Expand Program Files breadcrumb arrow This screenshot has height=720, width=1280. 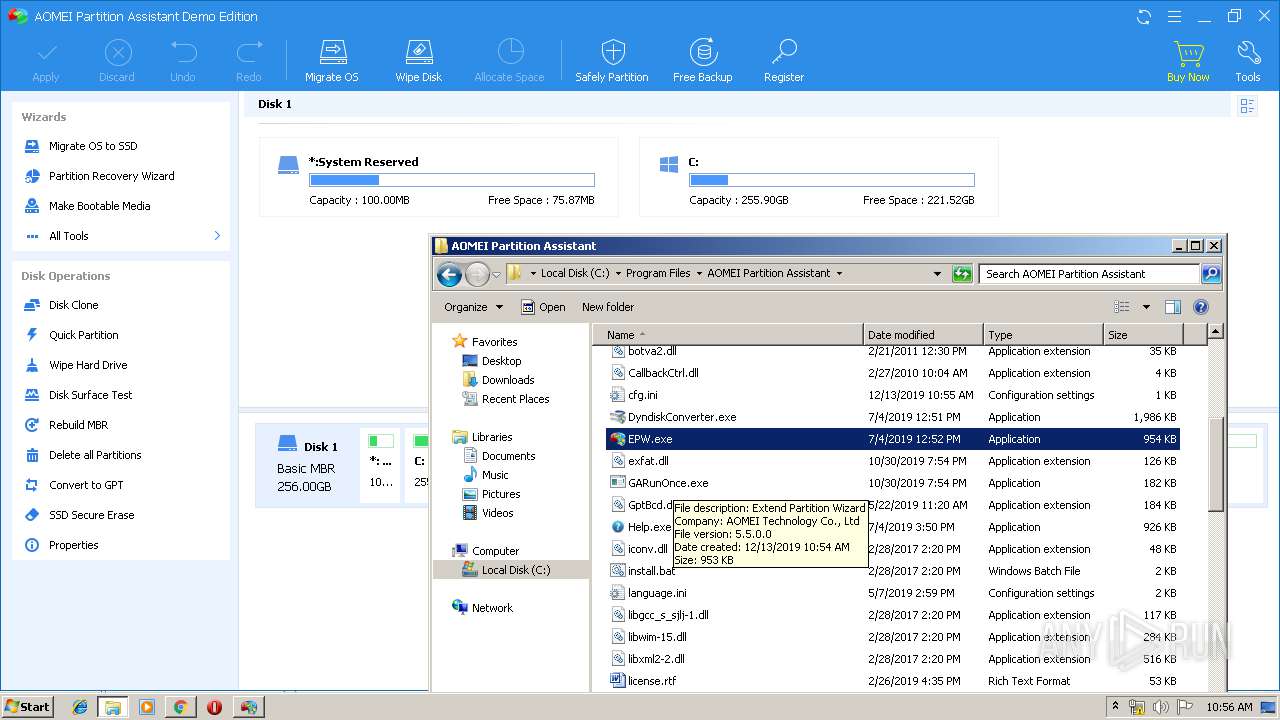click(698, 273)
